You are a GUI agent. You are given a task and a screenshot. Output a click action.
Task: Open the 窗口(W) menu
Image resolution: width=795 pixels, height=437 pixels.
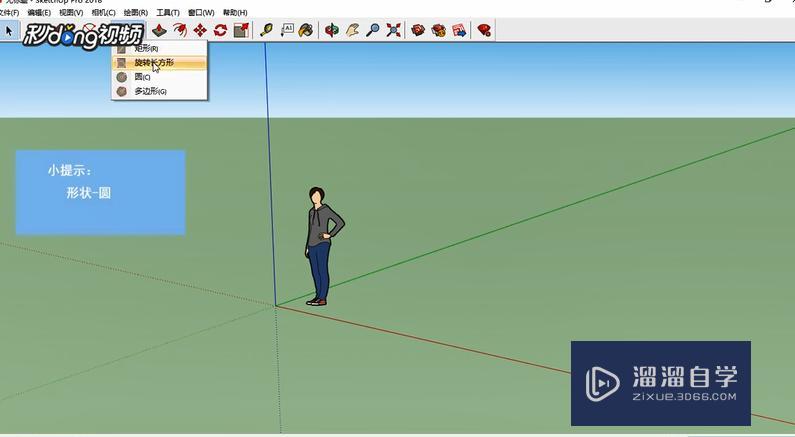click(201, 12)
